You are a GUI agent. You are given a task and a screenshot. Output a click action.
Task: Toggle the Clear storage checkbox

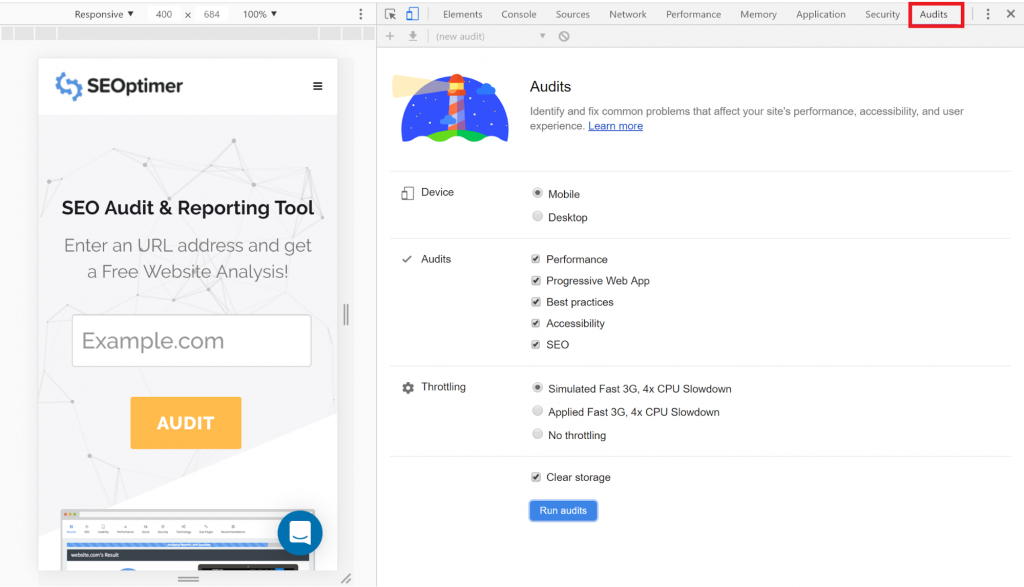click(x=536, y=477)
